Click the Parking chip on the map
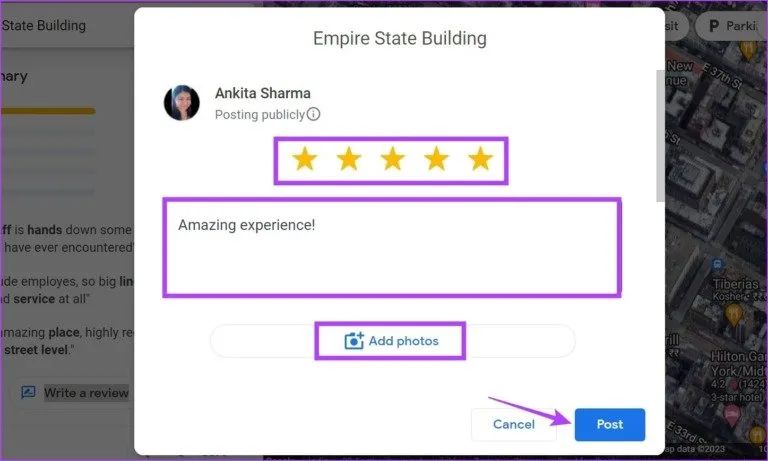 pos(732,25)
